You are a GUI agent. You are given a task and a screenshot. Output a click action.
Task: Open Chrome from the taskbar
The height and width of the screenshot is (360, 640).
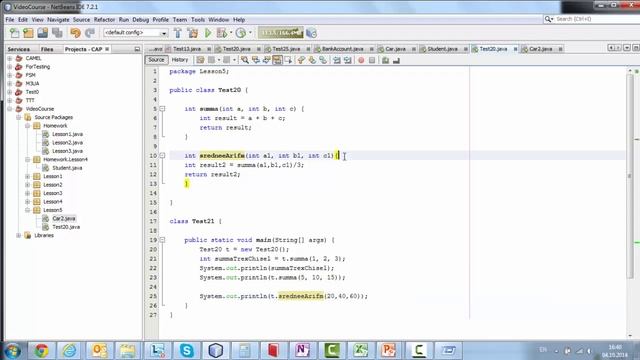[41, 350]
